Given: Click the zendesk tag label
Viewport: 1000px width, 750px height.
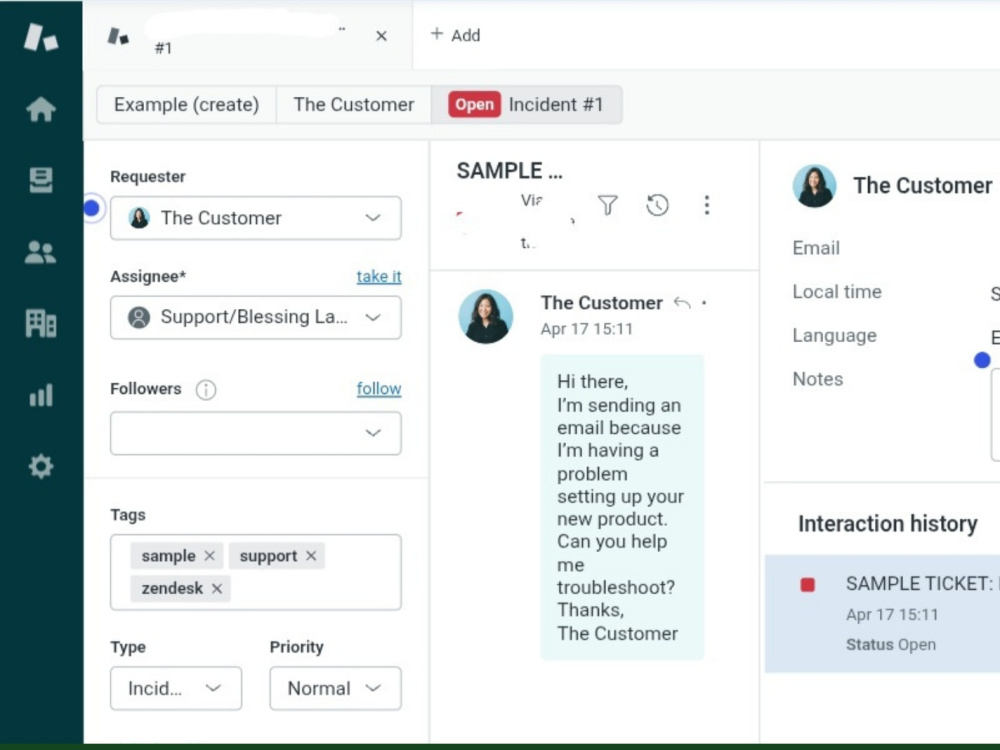Looking at the screenshot, I should [x=172, y=588].
